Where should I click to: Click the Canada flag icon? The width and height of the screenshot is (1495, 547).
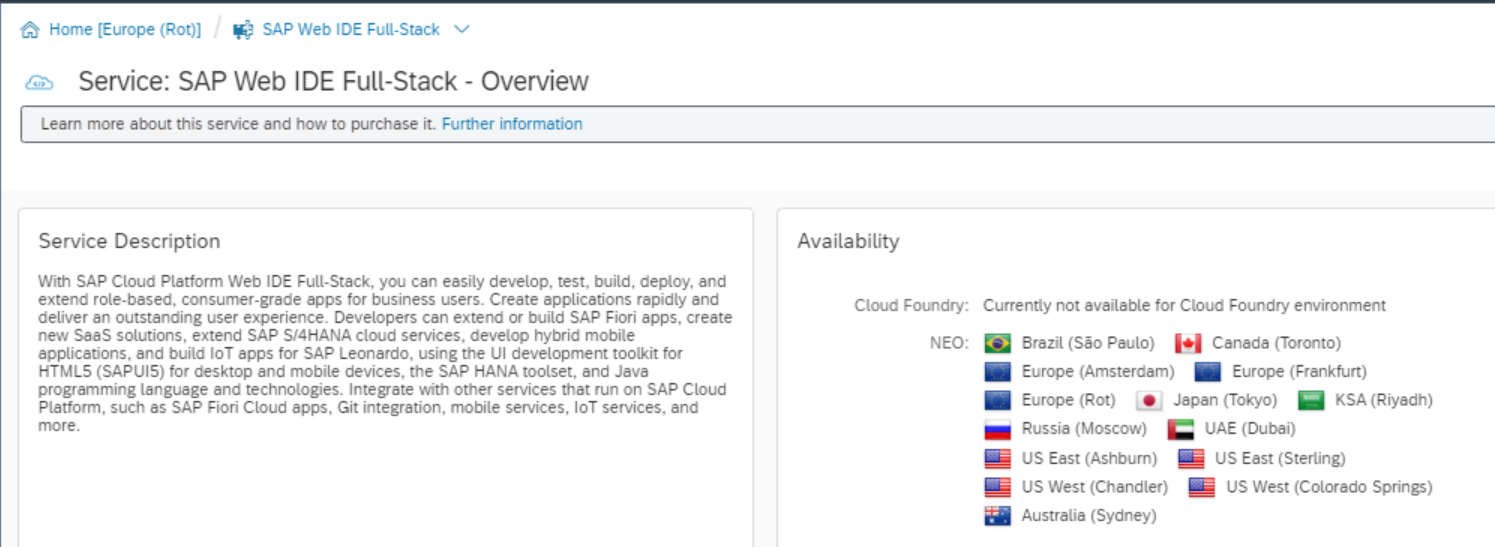point(1188,344)
